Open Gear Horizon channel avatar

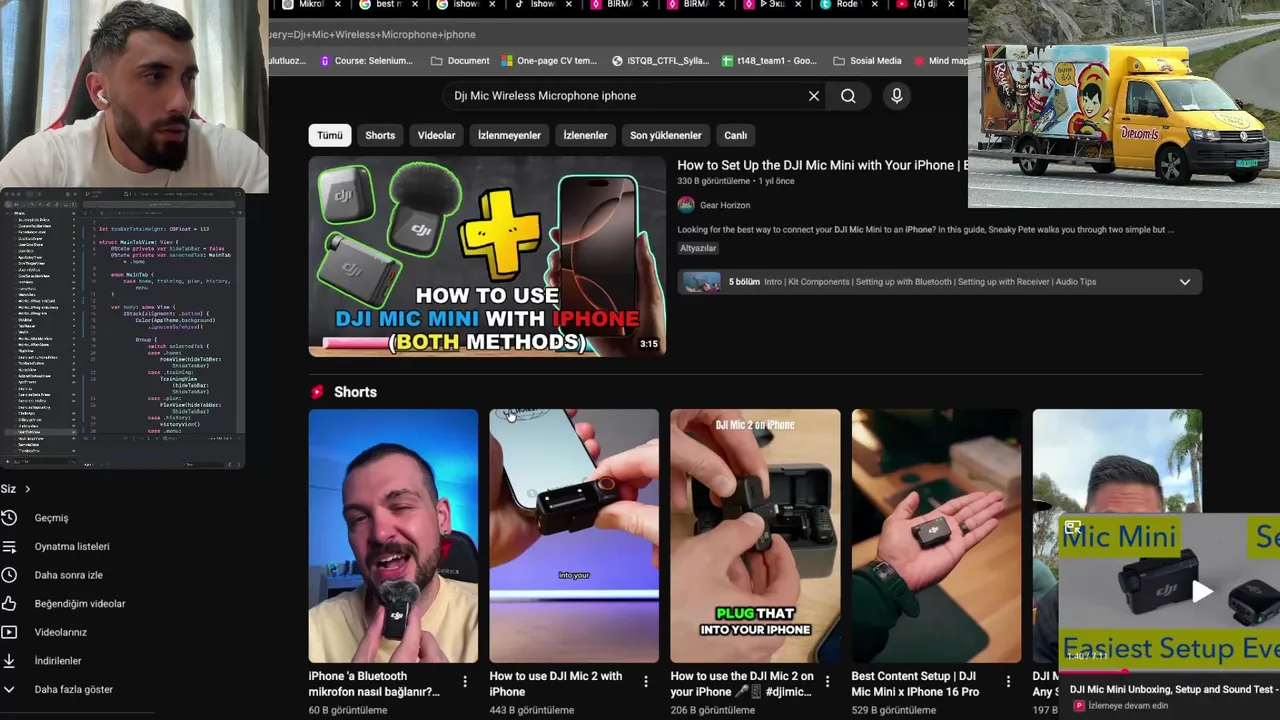click(x=686, y=205)
